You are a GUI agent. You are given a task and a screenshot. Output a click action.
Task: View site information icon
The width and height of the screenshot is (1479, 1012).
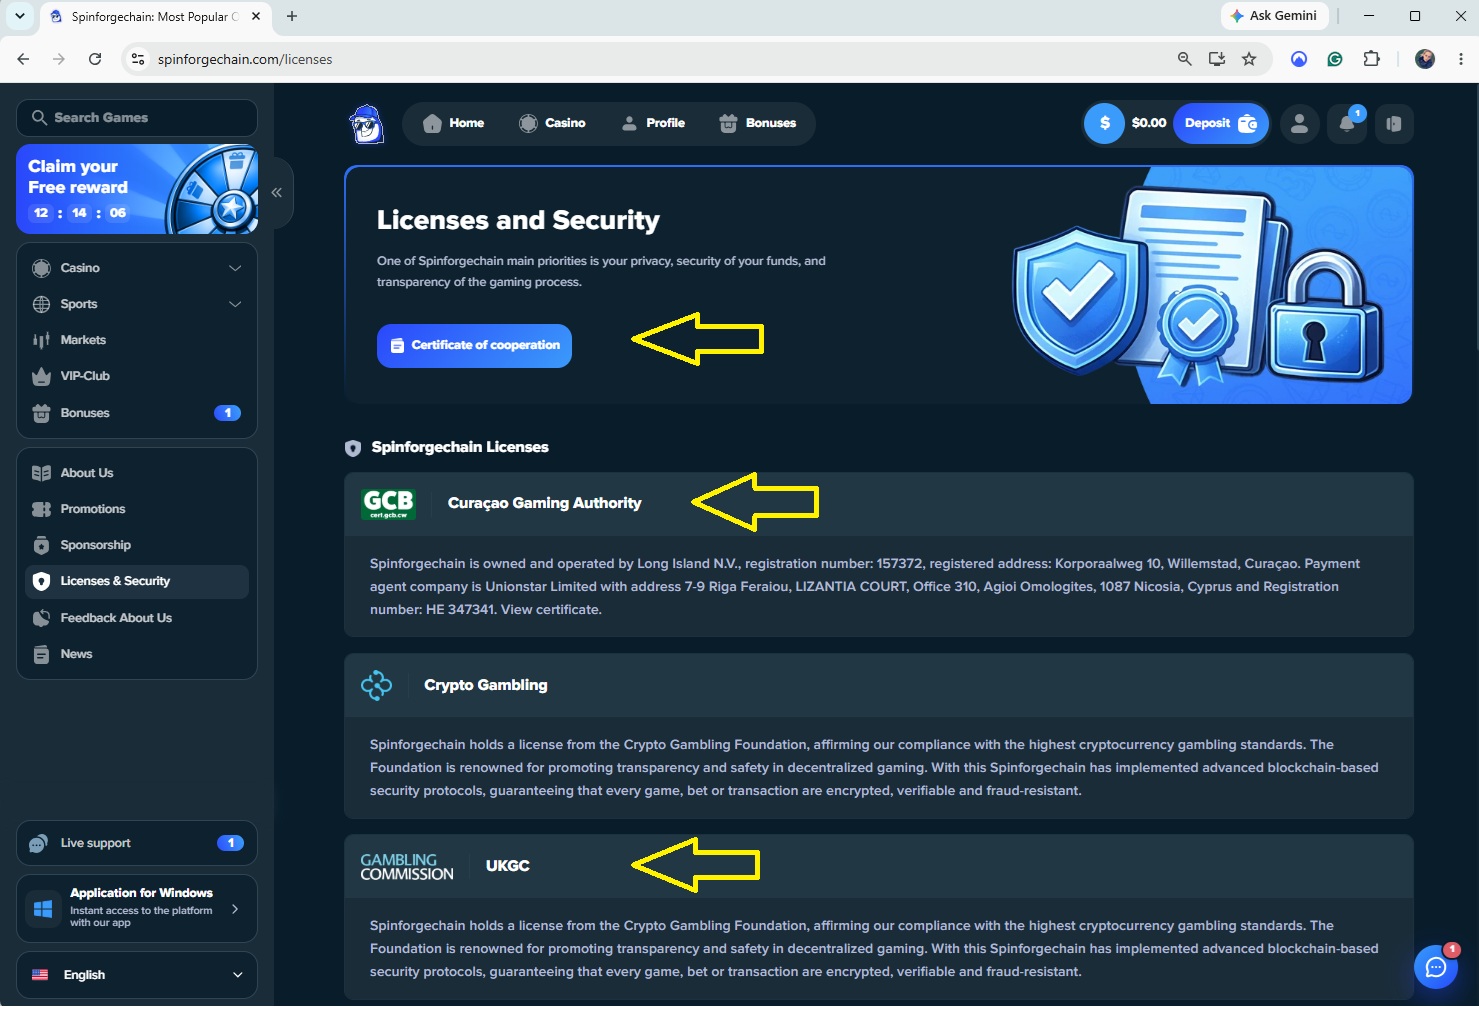click(x=138, y=59)
